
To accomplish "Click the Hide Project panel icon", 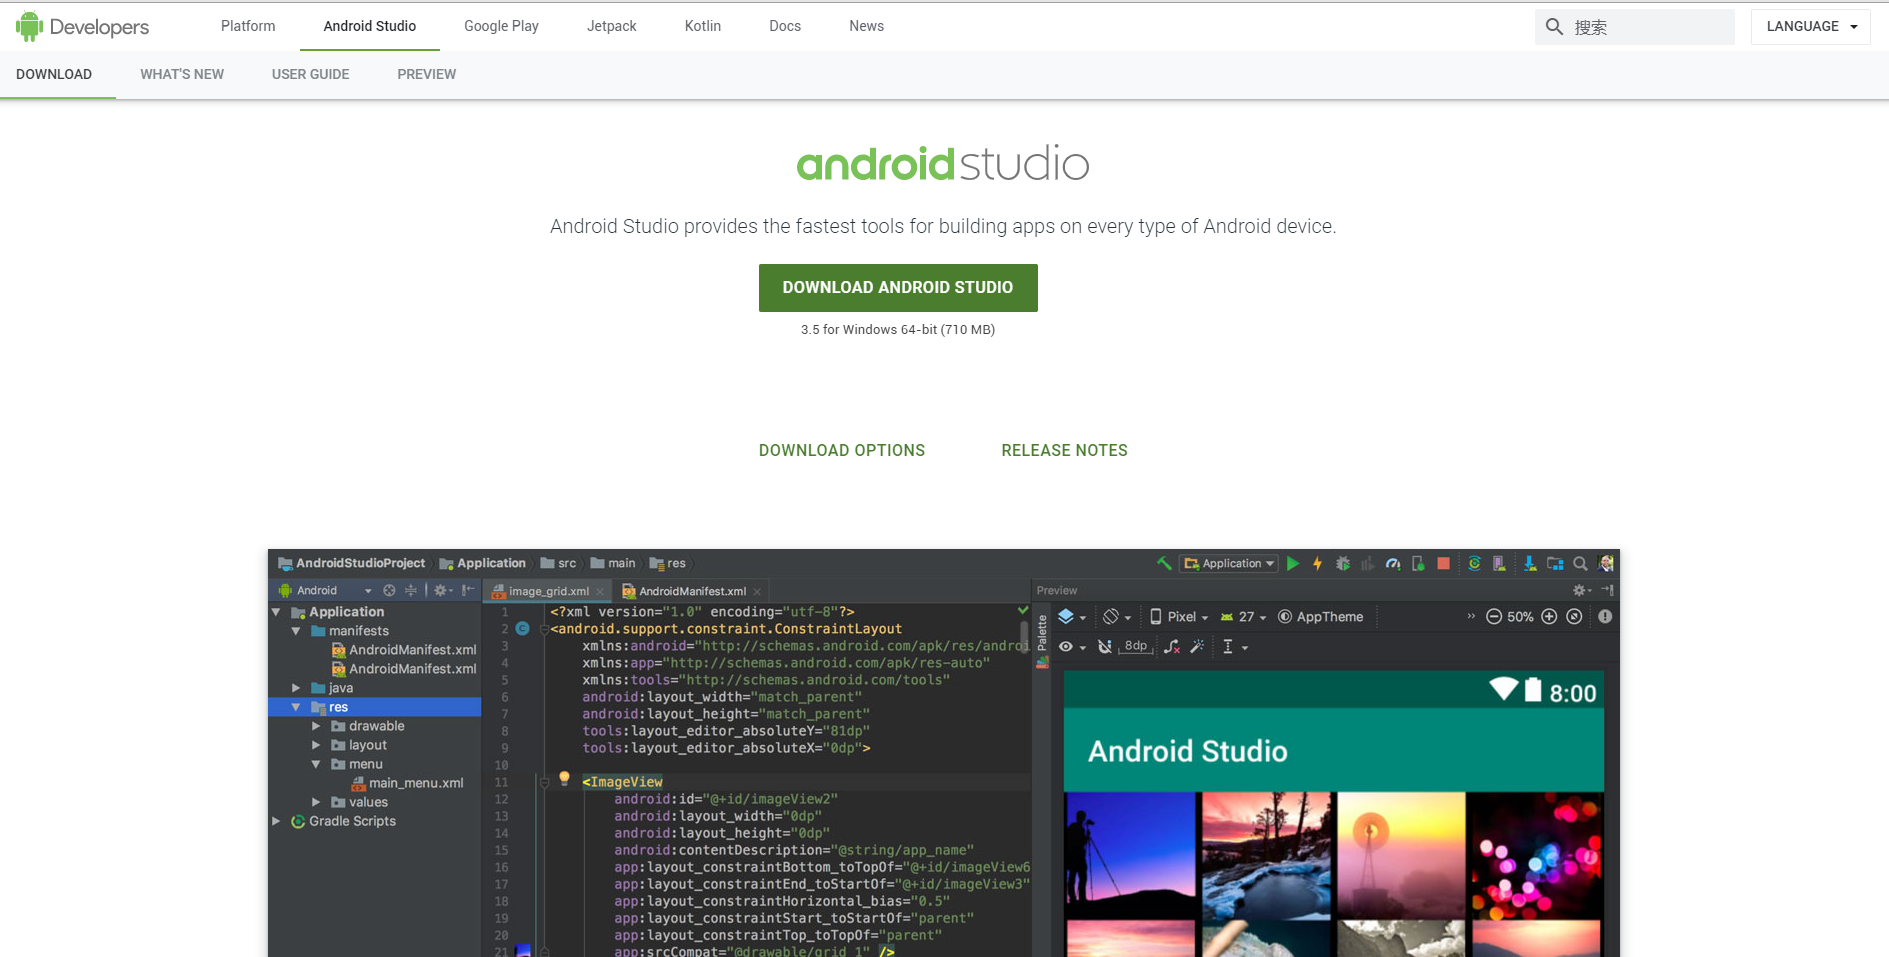I will coord(467,590).
